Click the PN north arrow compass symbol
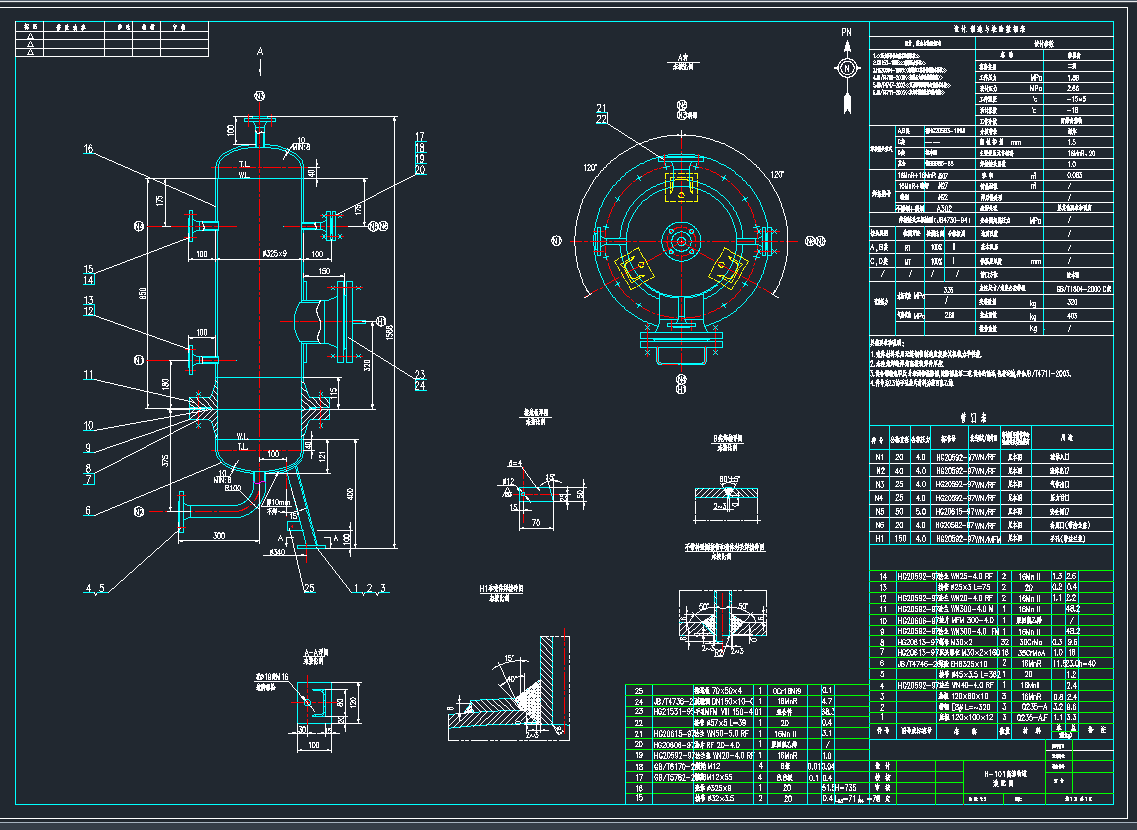 click(847, 68)
